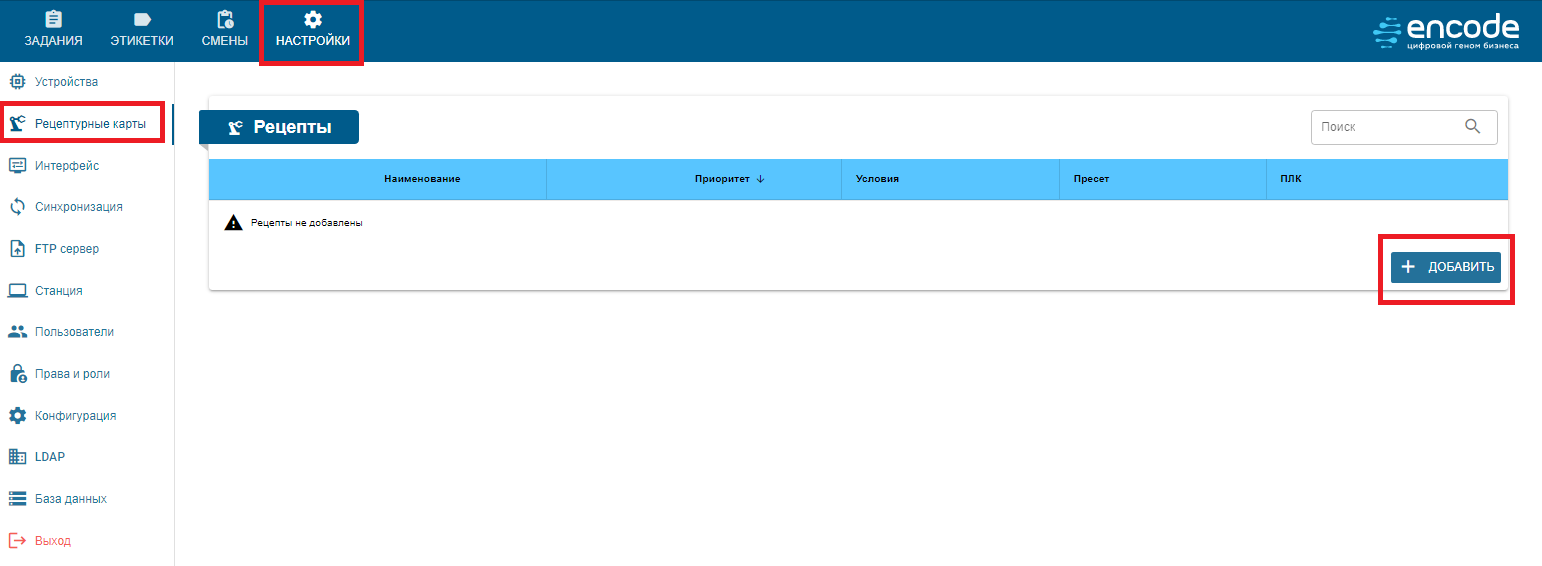
Task: Click the Права и роли lock icon
Action: pyautogui.click(x=17, y=374)
